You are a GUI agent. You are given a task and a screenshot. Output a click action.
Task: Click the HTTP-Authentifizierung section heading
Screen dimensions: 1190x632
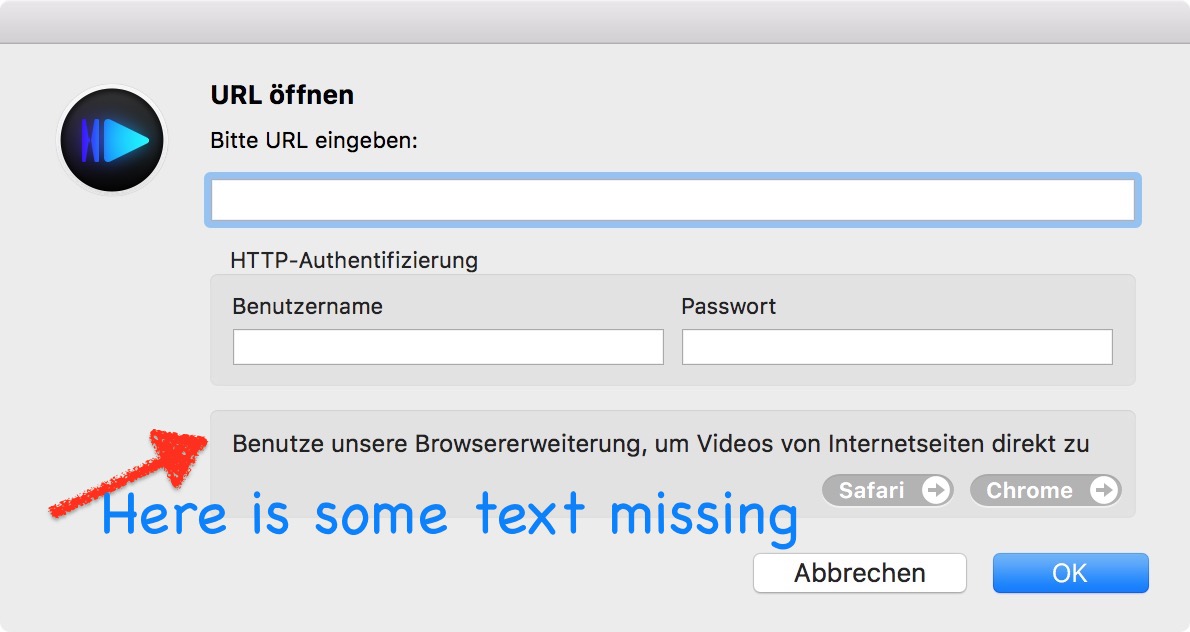(x=352, y=260)
